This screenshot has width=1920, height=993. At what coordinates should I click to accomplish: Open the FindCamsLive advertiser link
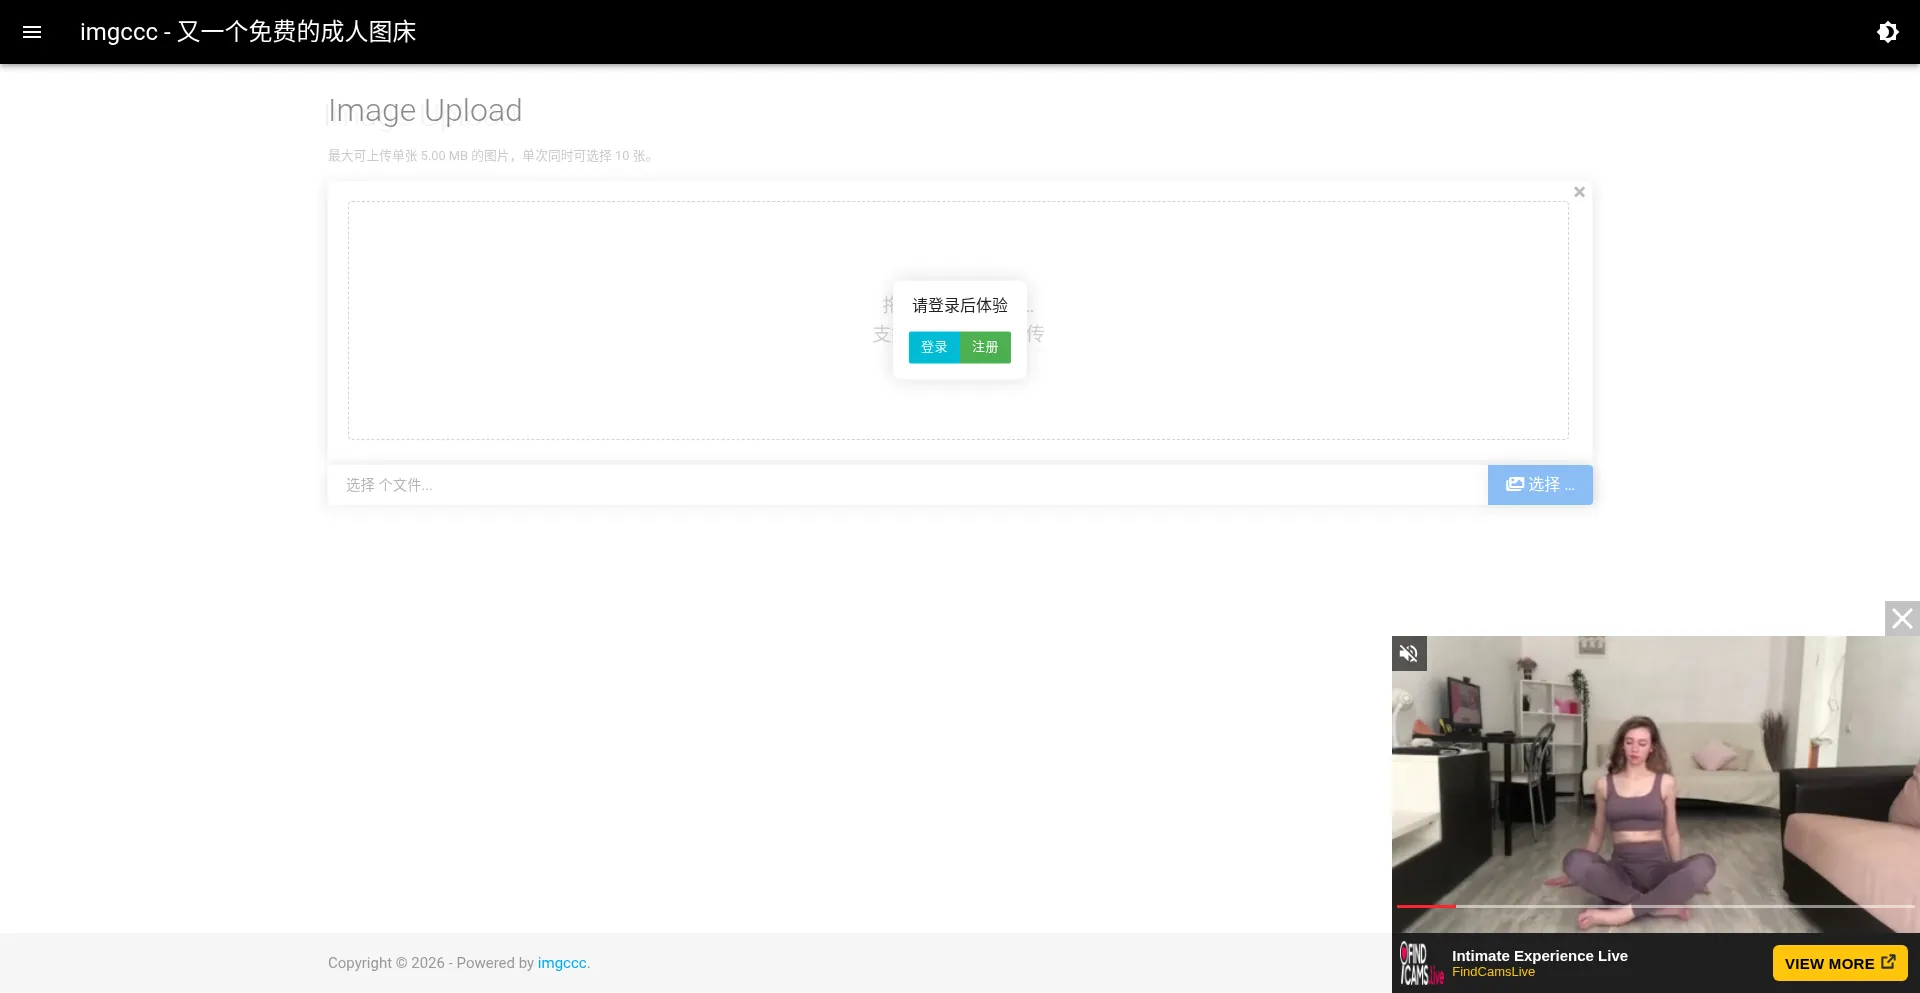pos(1493,972)
